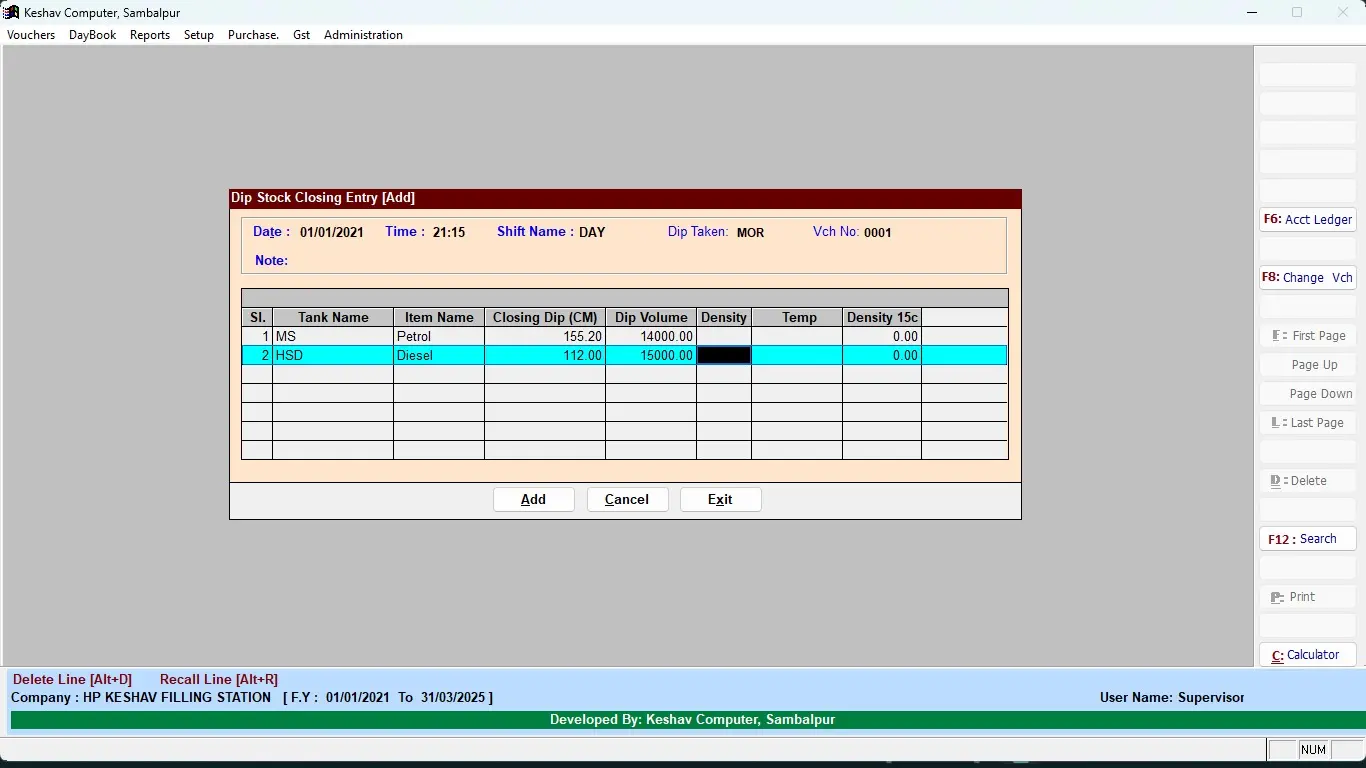Image resolution: width=1366 pixels, height=768 pixels.
Task: Click the Vch No value 0001
Action: (878, 232)
